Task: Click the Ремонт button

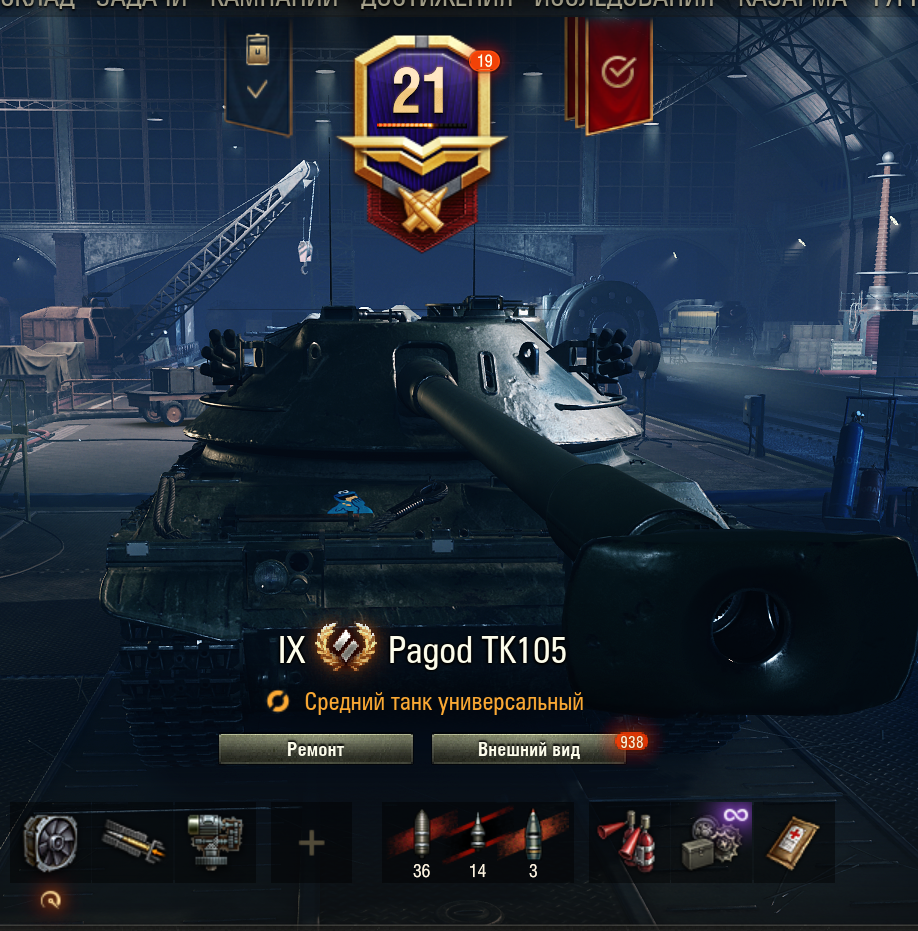Action: pyautogui.click(x=315, y=749)
